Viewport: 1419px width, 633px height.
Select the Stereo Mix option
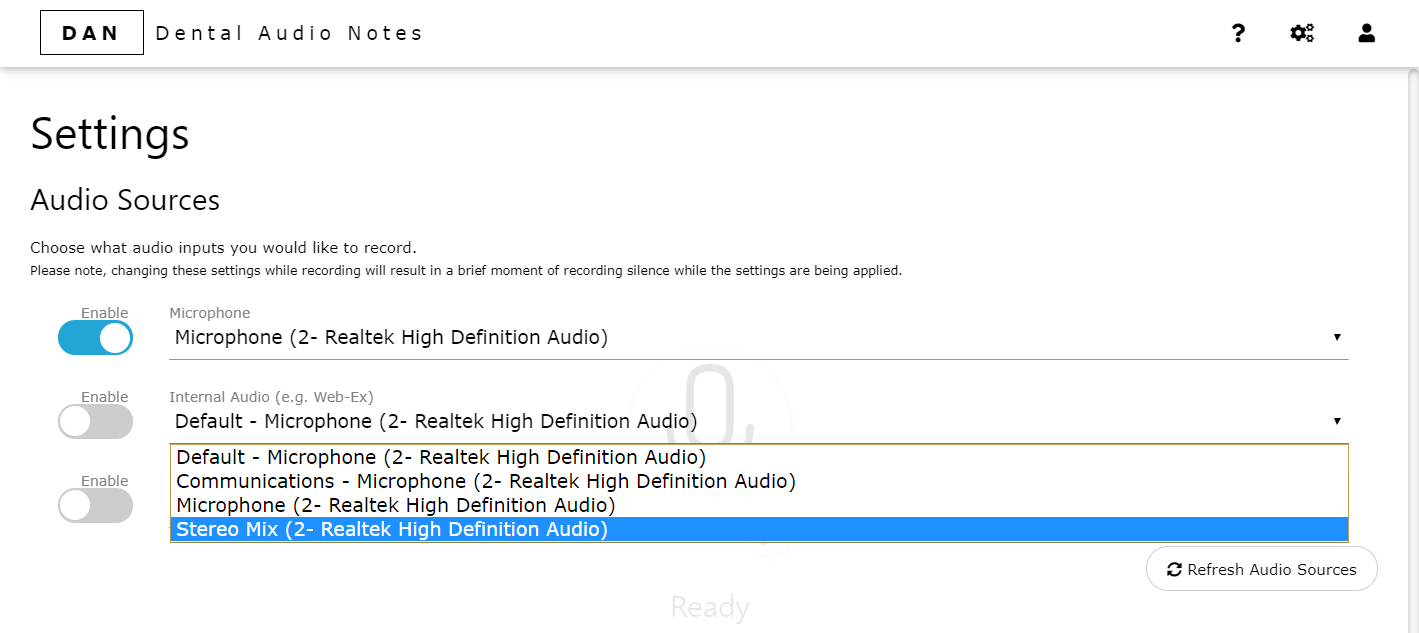[392, 530]
